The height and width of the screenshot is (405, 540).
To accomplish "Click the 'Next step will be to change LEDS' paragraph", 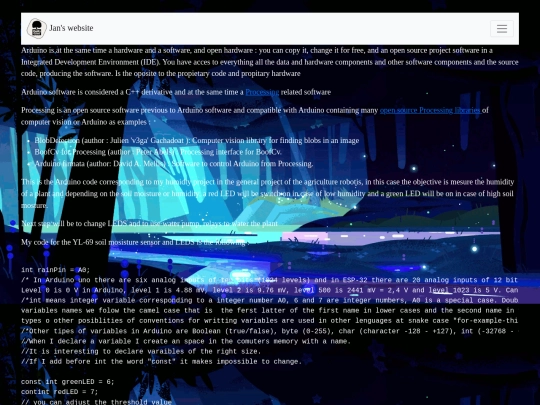I will pyautogui.click(x=149, y=224).
